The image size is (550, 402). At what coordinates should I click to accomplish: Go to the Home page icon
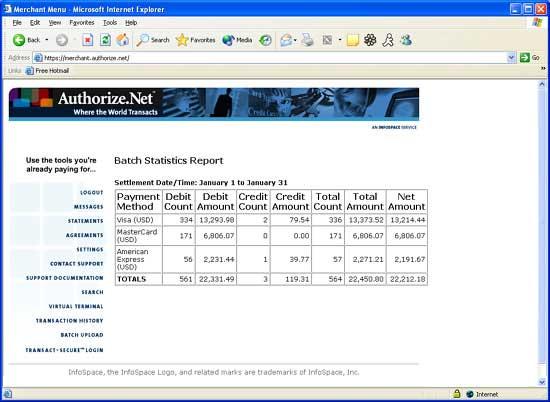coord(122,40)
